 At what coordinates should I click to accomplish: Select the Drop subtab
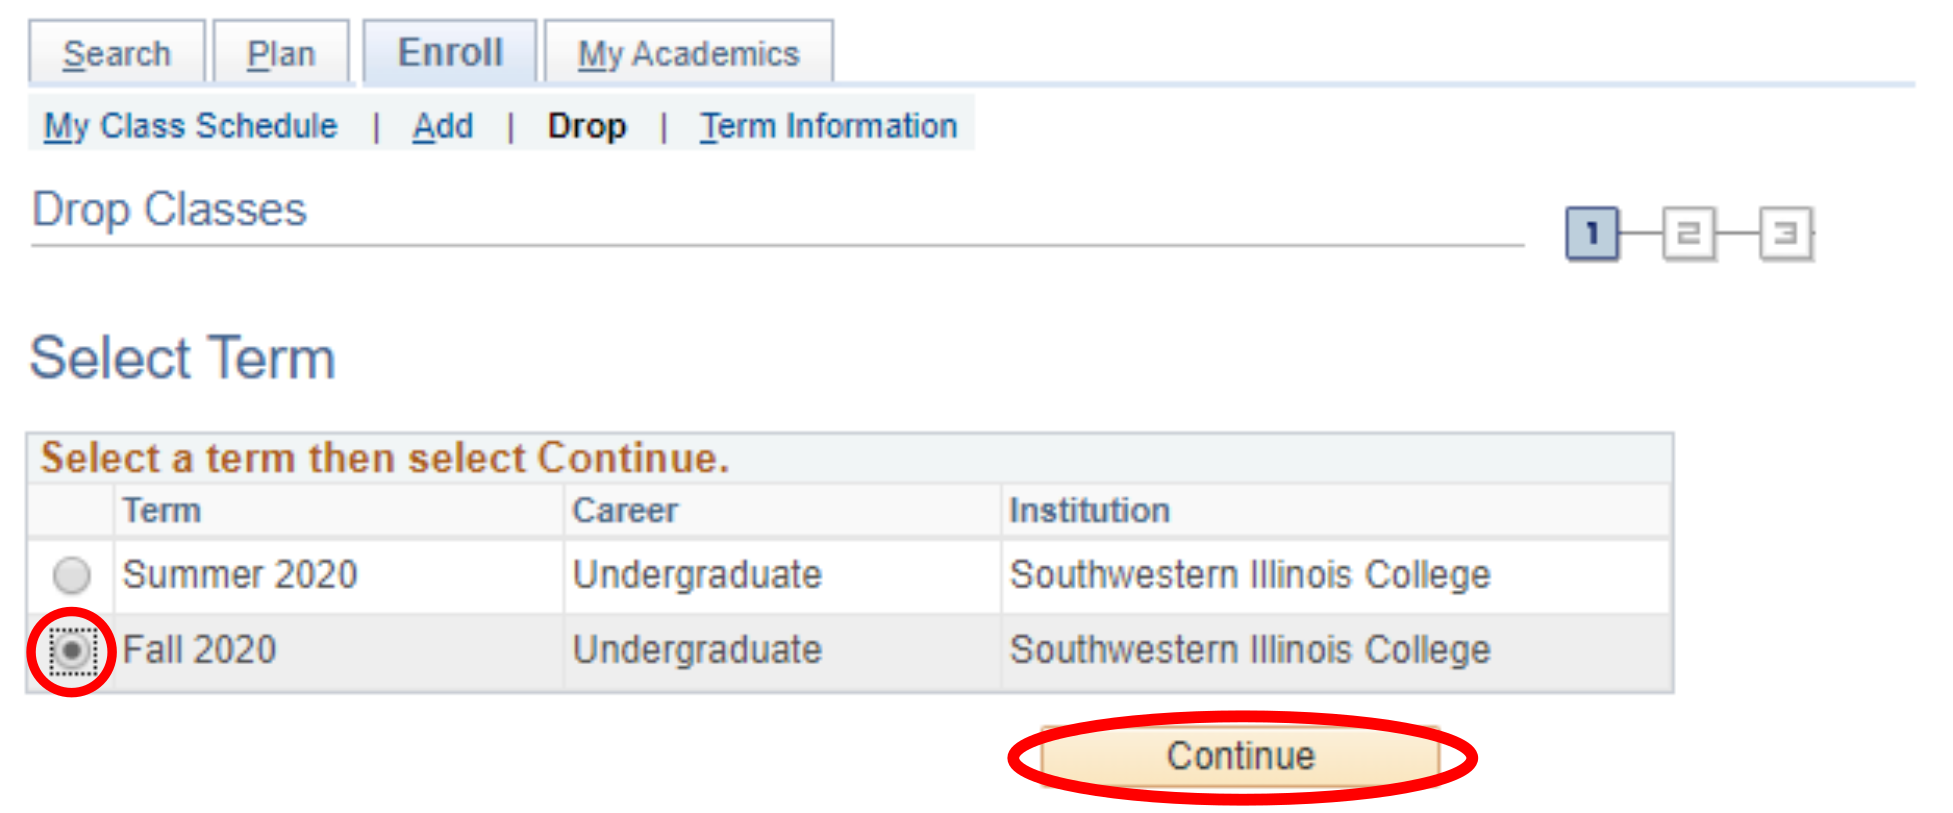[587, 126]
